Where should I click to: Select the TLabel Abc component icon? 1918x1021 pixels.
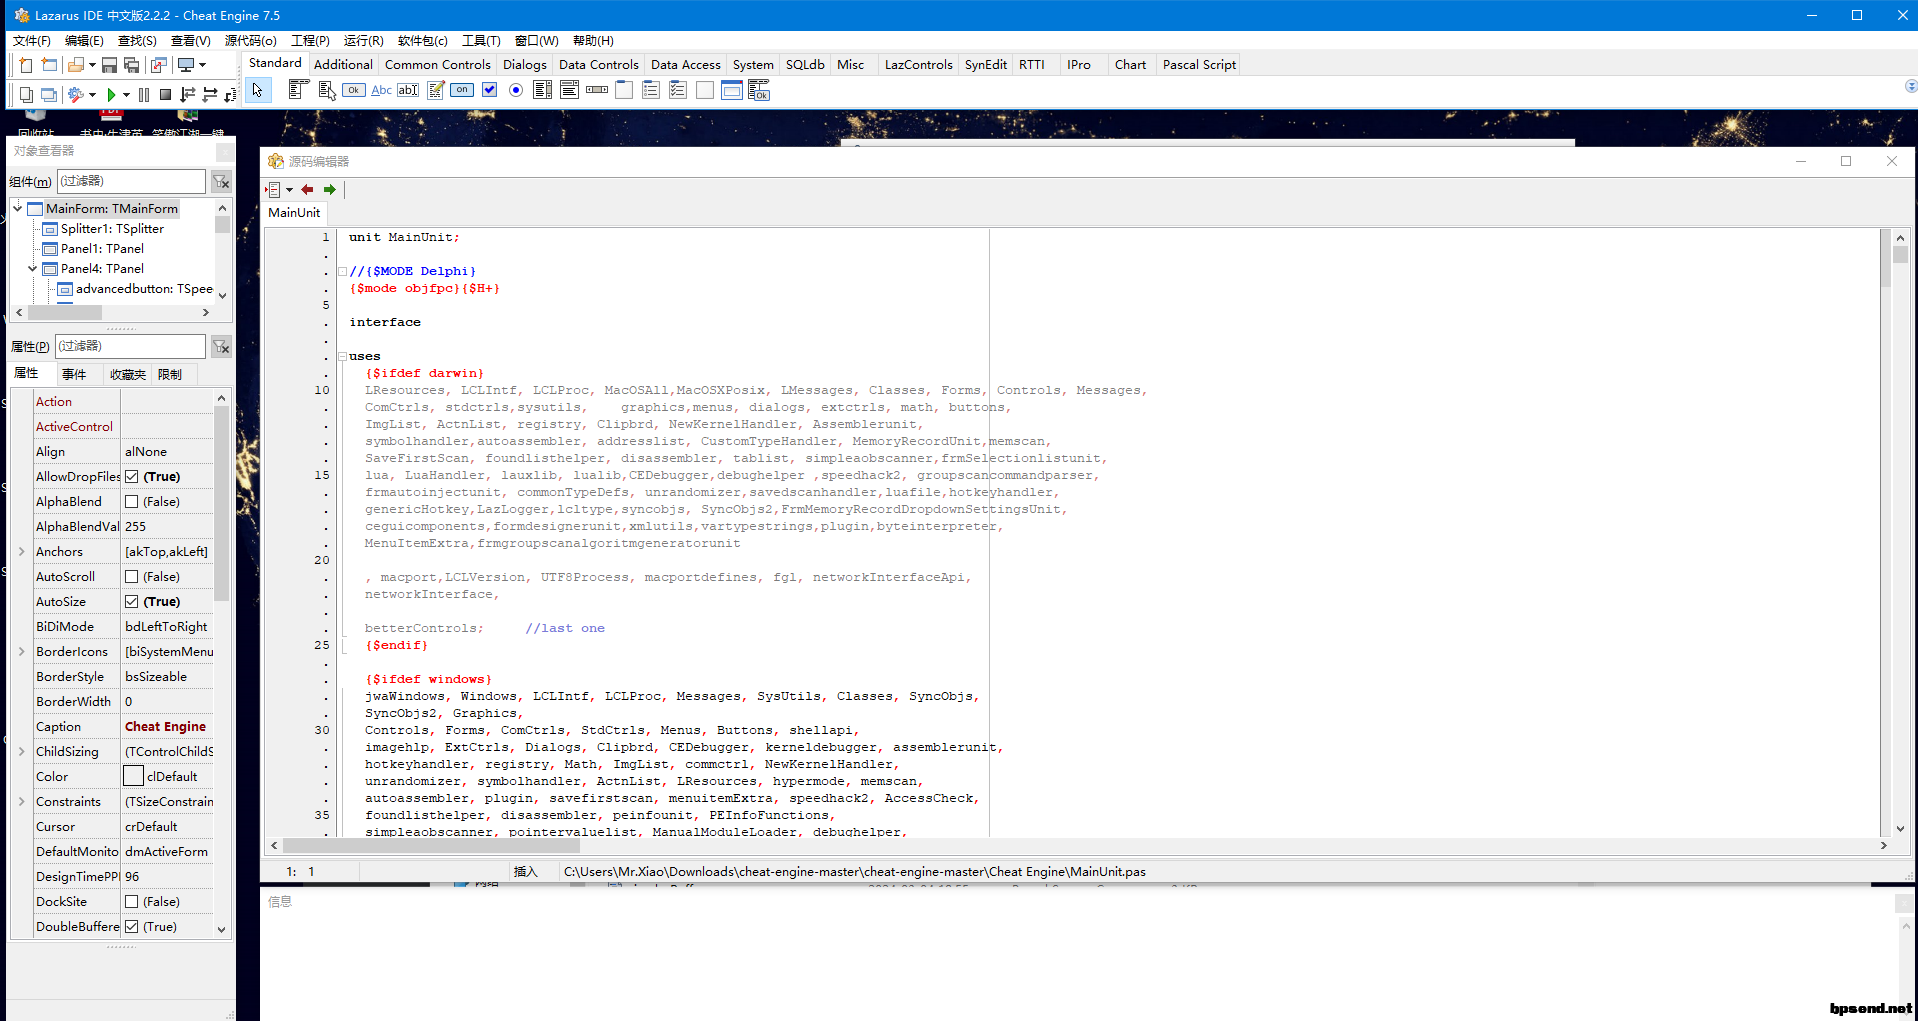tap(381, 90)
